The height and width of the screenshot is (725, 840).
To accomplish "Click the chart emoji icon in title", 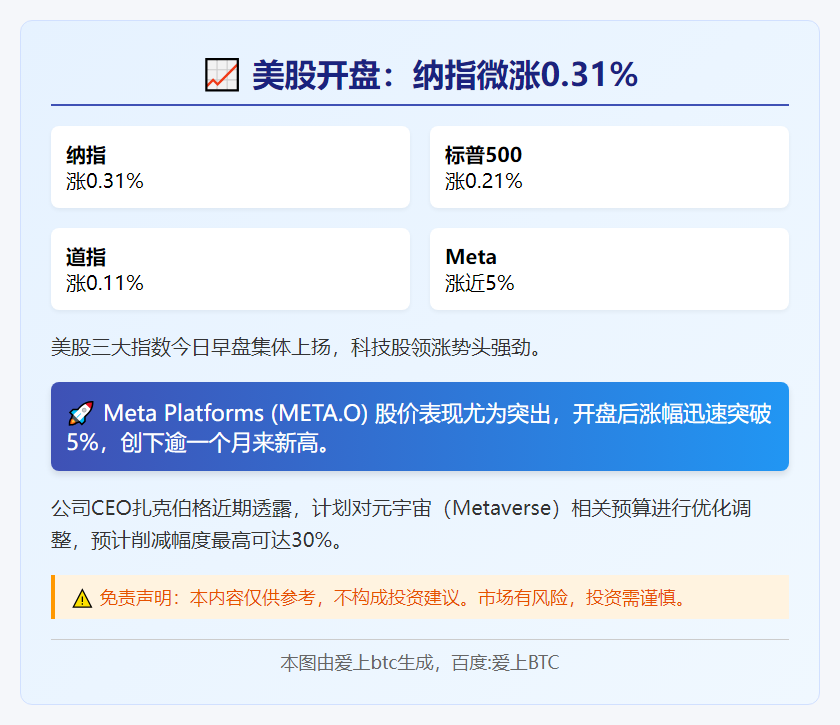I will coord(222,75).
